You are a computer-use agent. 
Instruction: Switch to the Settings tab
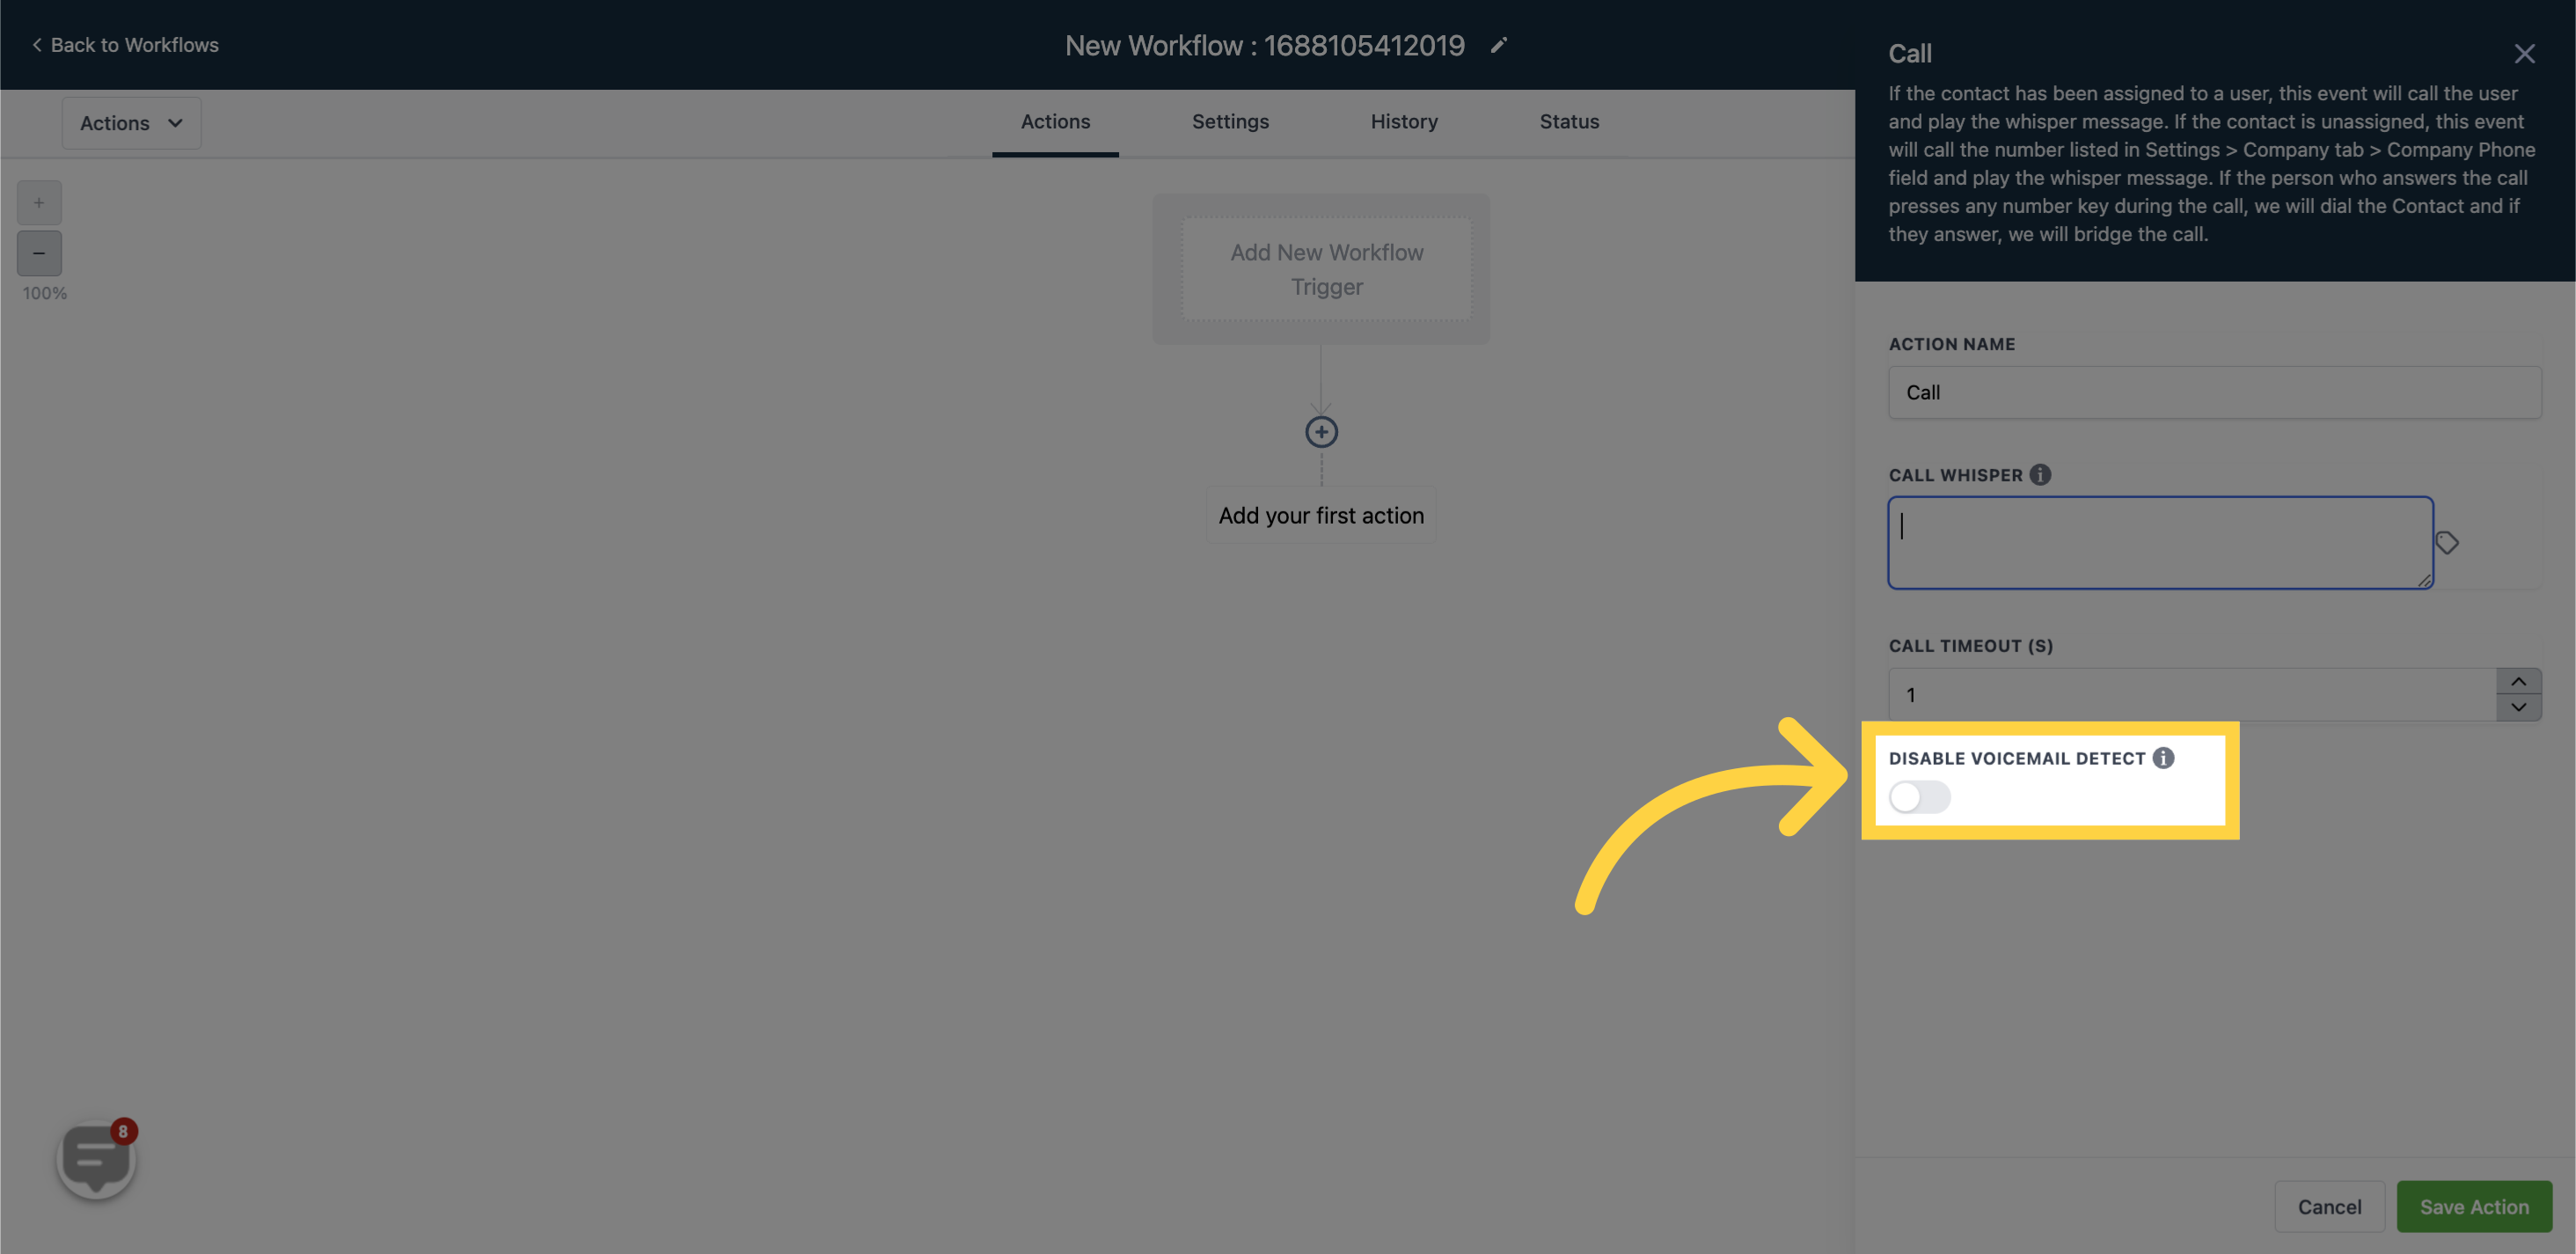(x=1231, y=121)
